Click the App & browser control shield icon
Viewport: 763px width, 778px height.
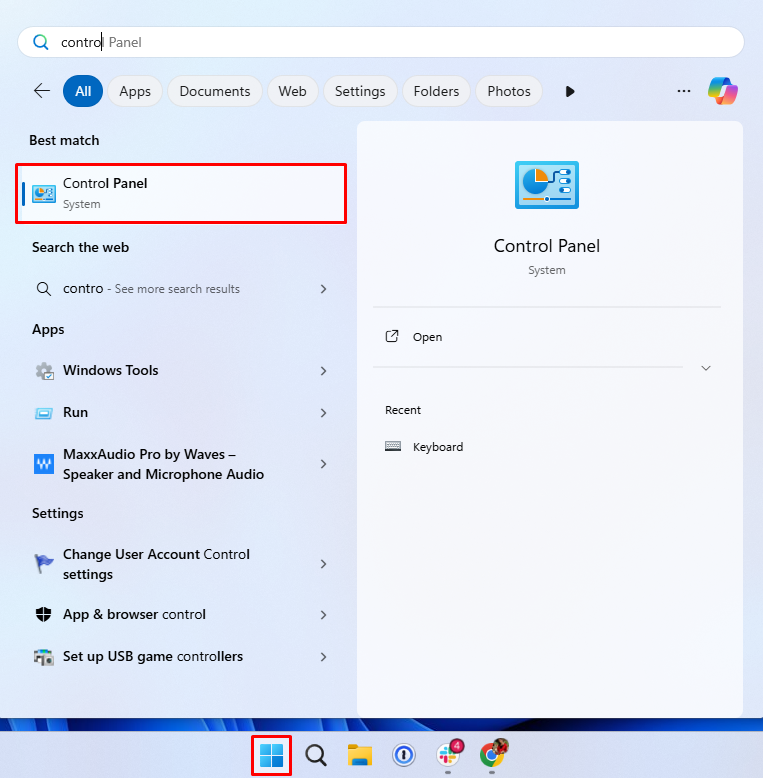pos(44,615)
